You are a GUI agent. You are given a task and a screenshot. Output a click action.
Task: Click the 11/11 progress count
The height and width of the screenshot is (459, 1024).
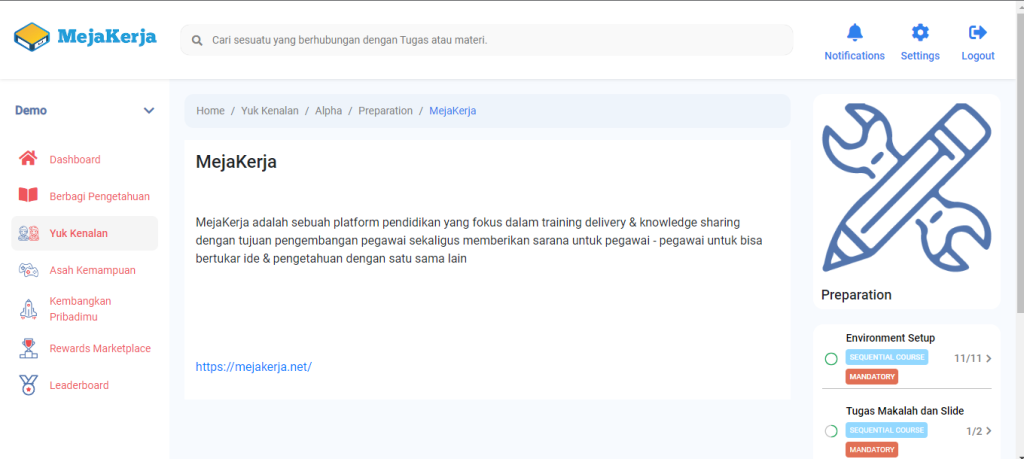967,358
